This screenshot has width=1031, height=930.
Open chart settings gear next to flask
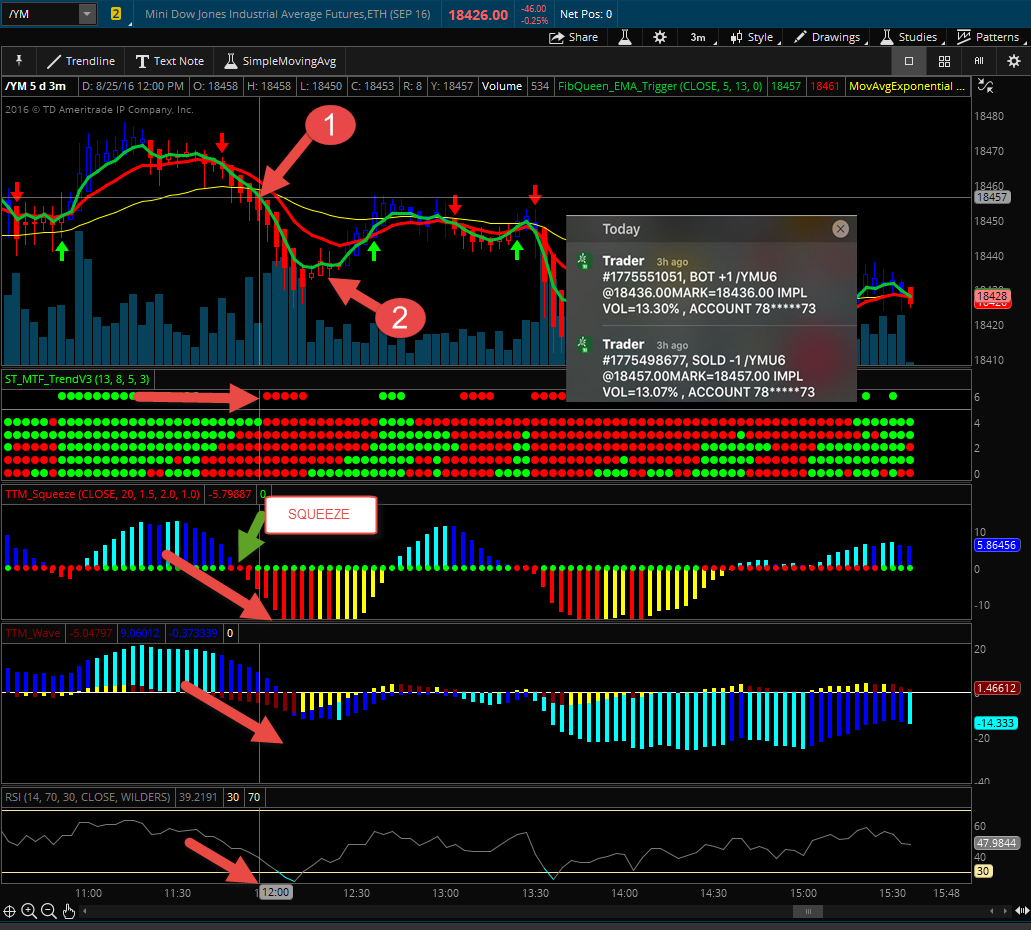[x=659, y=37]
